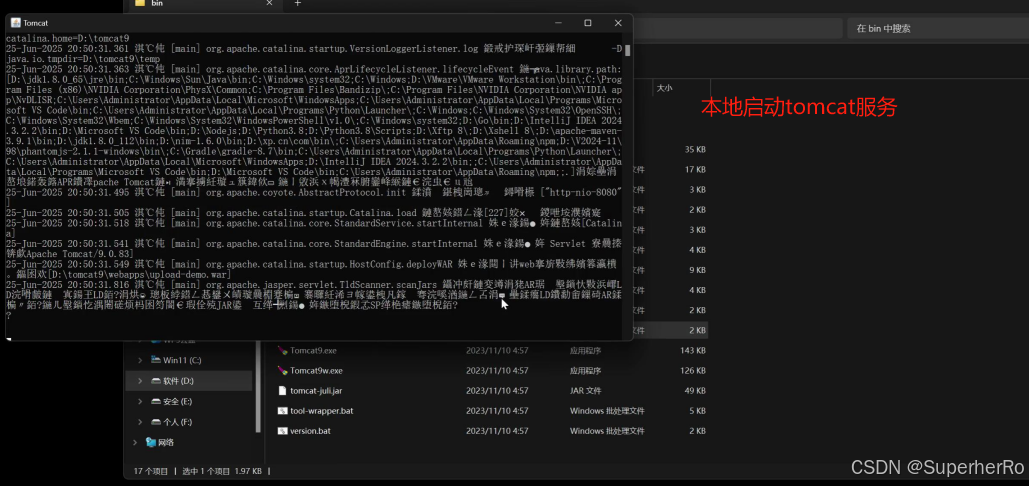
Task: Click the 49 KB size cell
Action: 695,391
